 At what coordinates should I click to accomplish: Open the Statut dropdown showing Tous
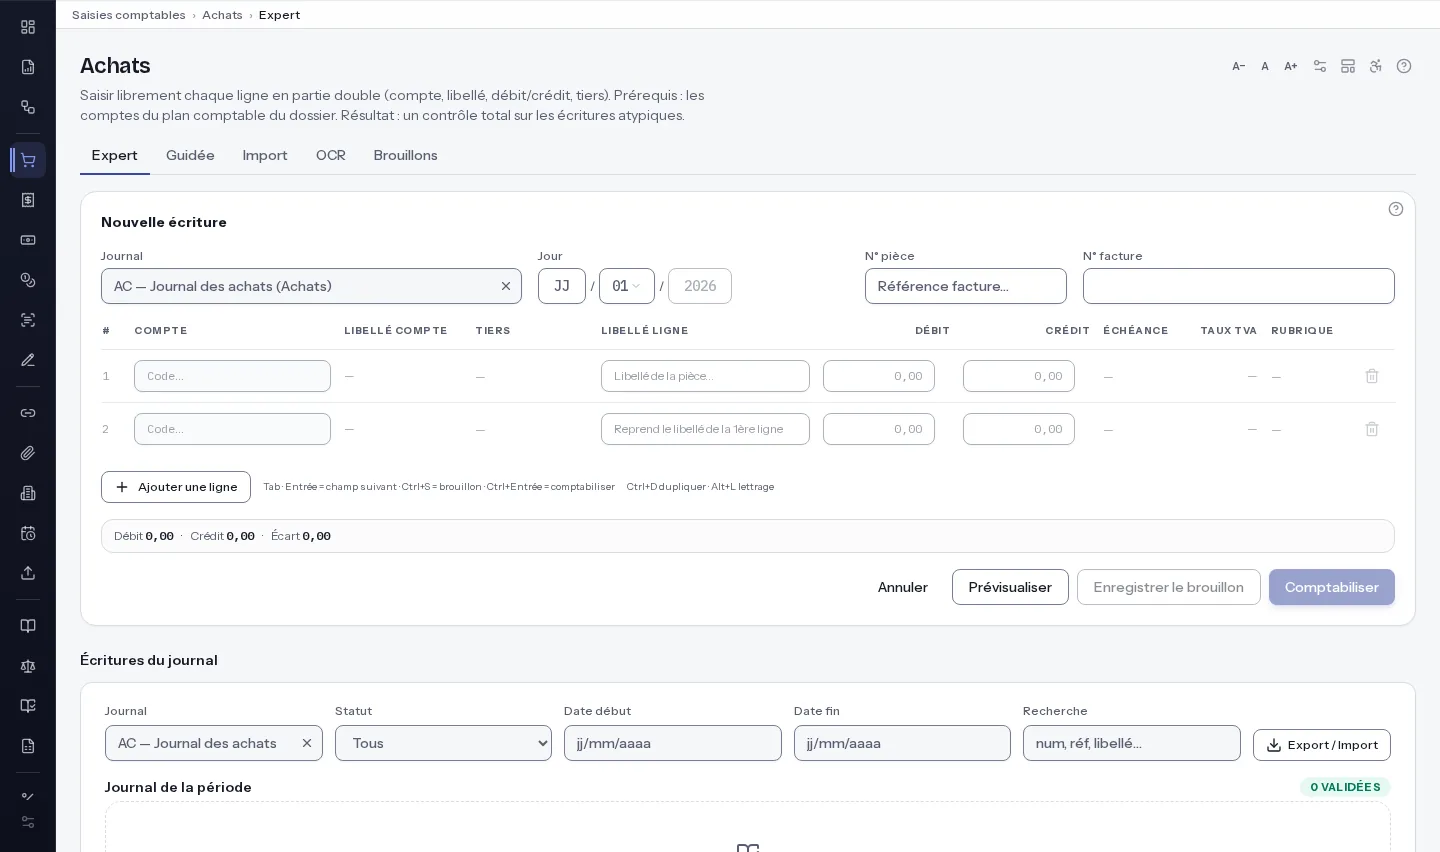click(443, 743)
